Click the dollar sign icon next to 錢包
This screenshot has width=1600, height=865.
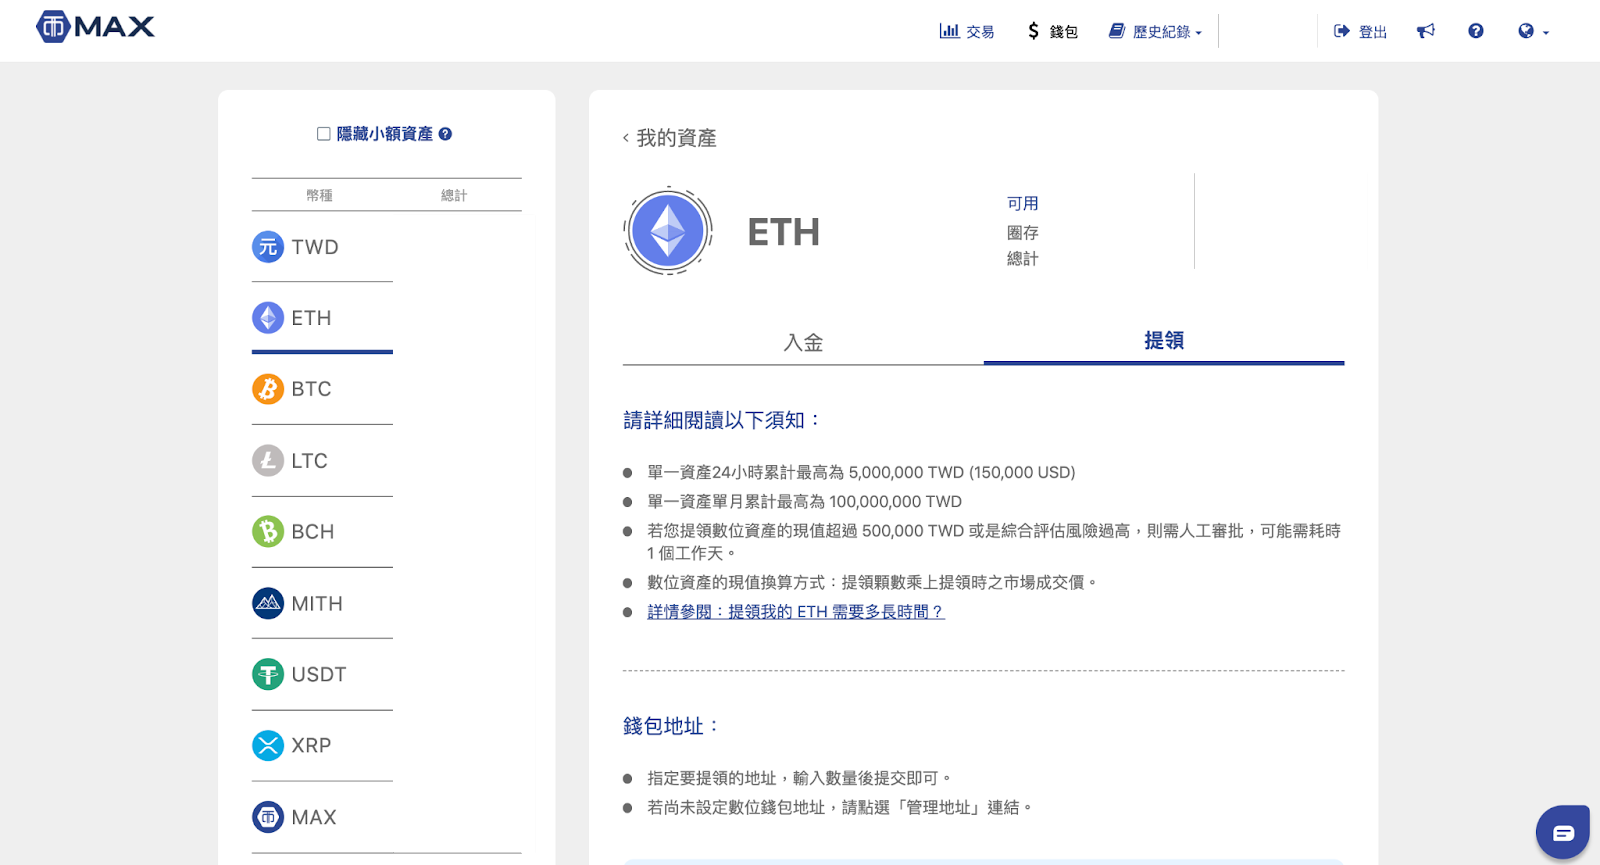point(1034,31)
